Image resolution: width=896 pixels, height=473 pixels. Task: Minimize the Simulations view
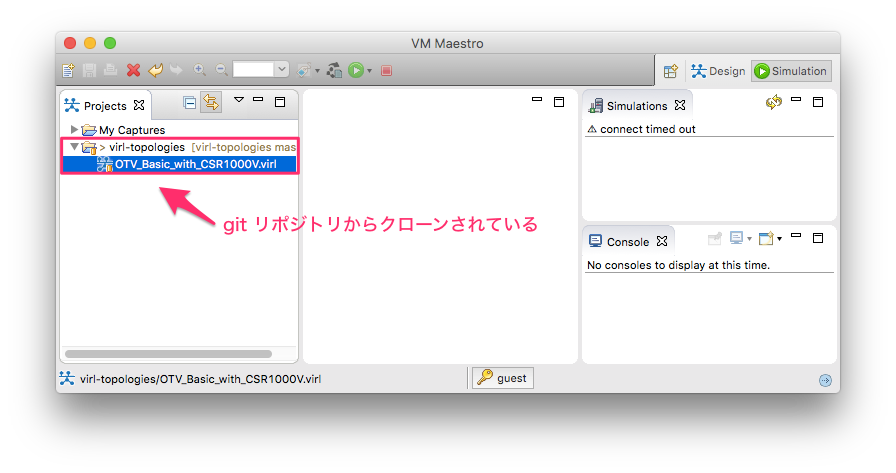[796, 99]
